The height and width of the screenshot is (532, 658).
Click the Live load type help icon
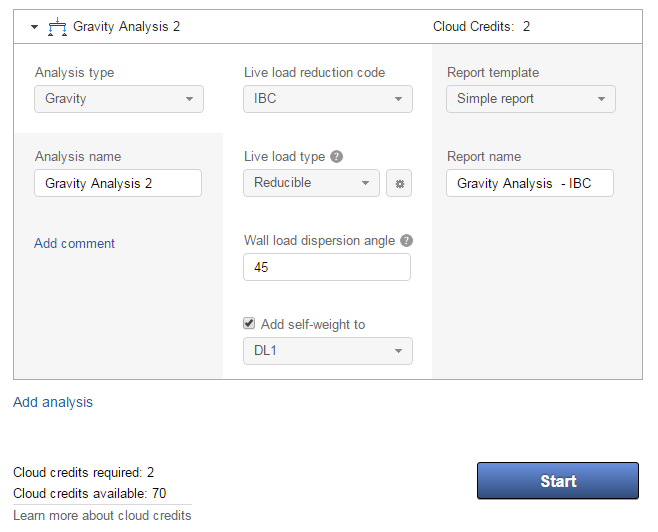[337, 157]
